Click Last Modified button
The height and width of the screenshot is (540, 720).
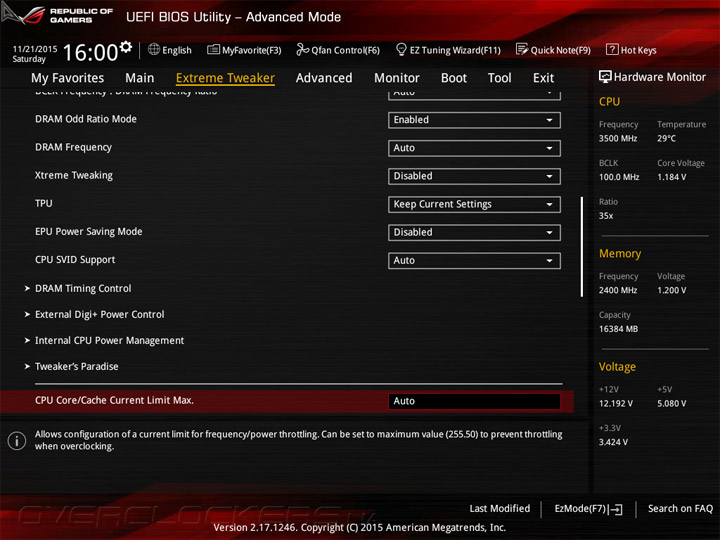500,509
